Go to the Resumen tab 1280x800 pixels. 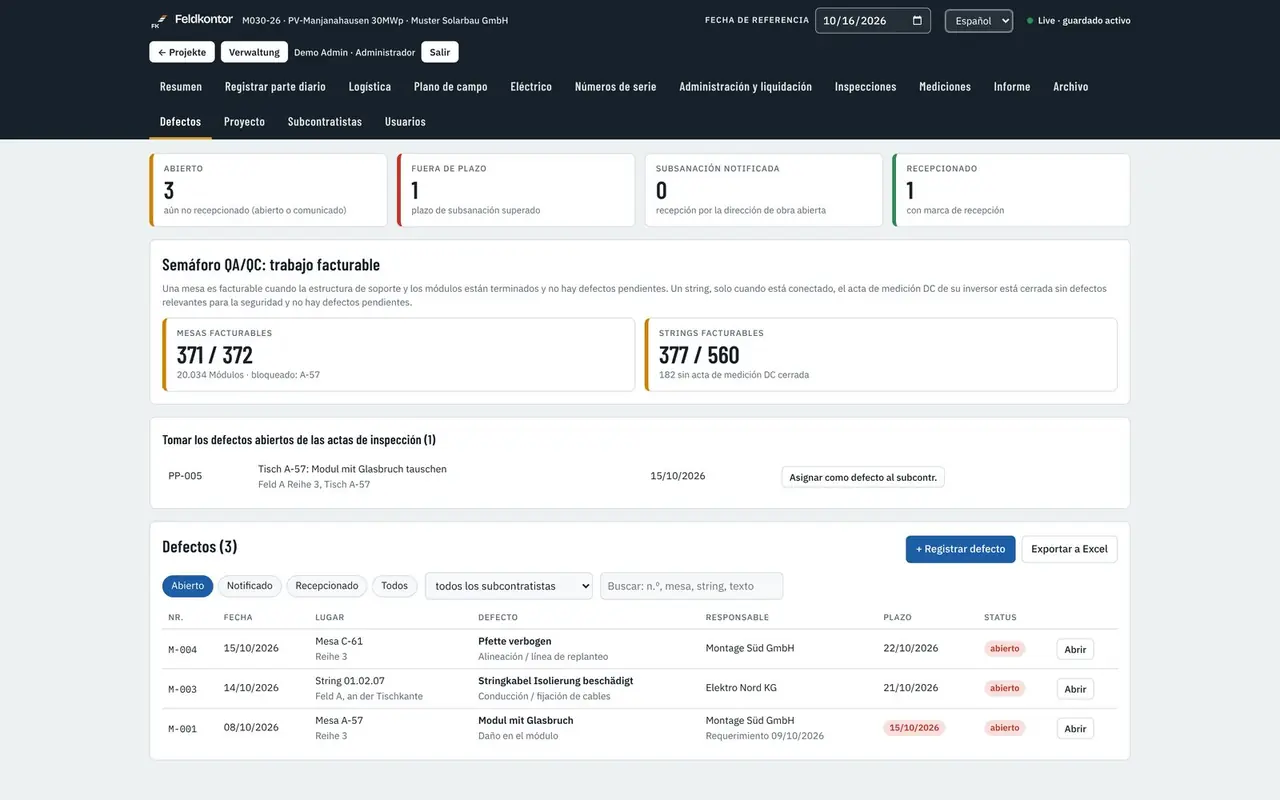pos(181,87)
